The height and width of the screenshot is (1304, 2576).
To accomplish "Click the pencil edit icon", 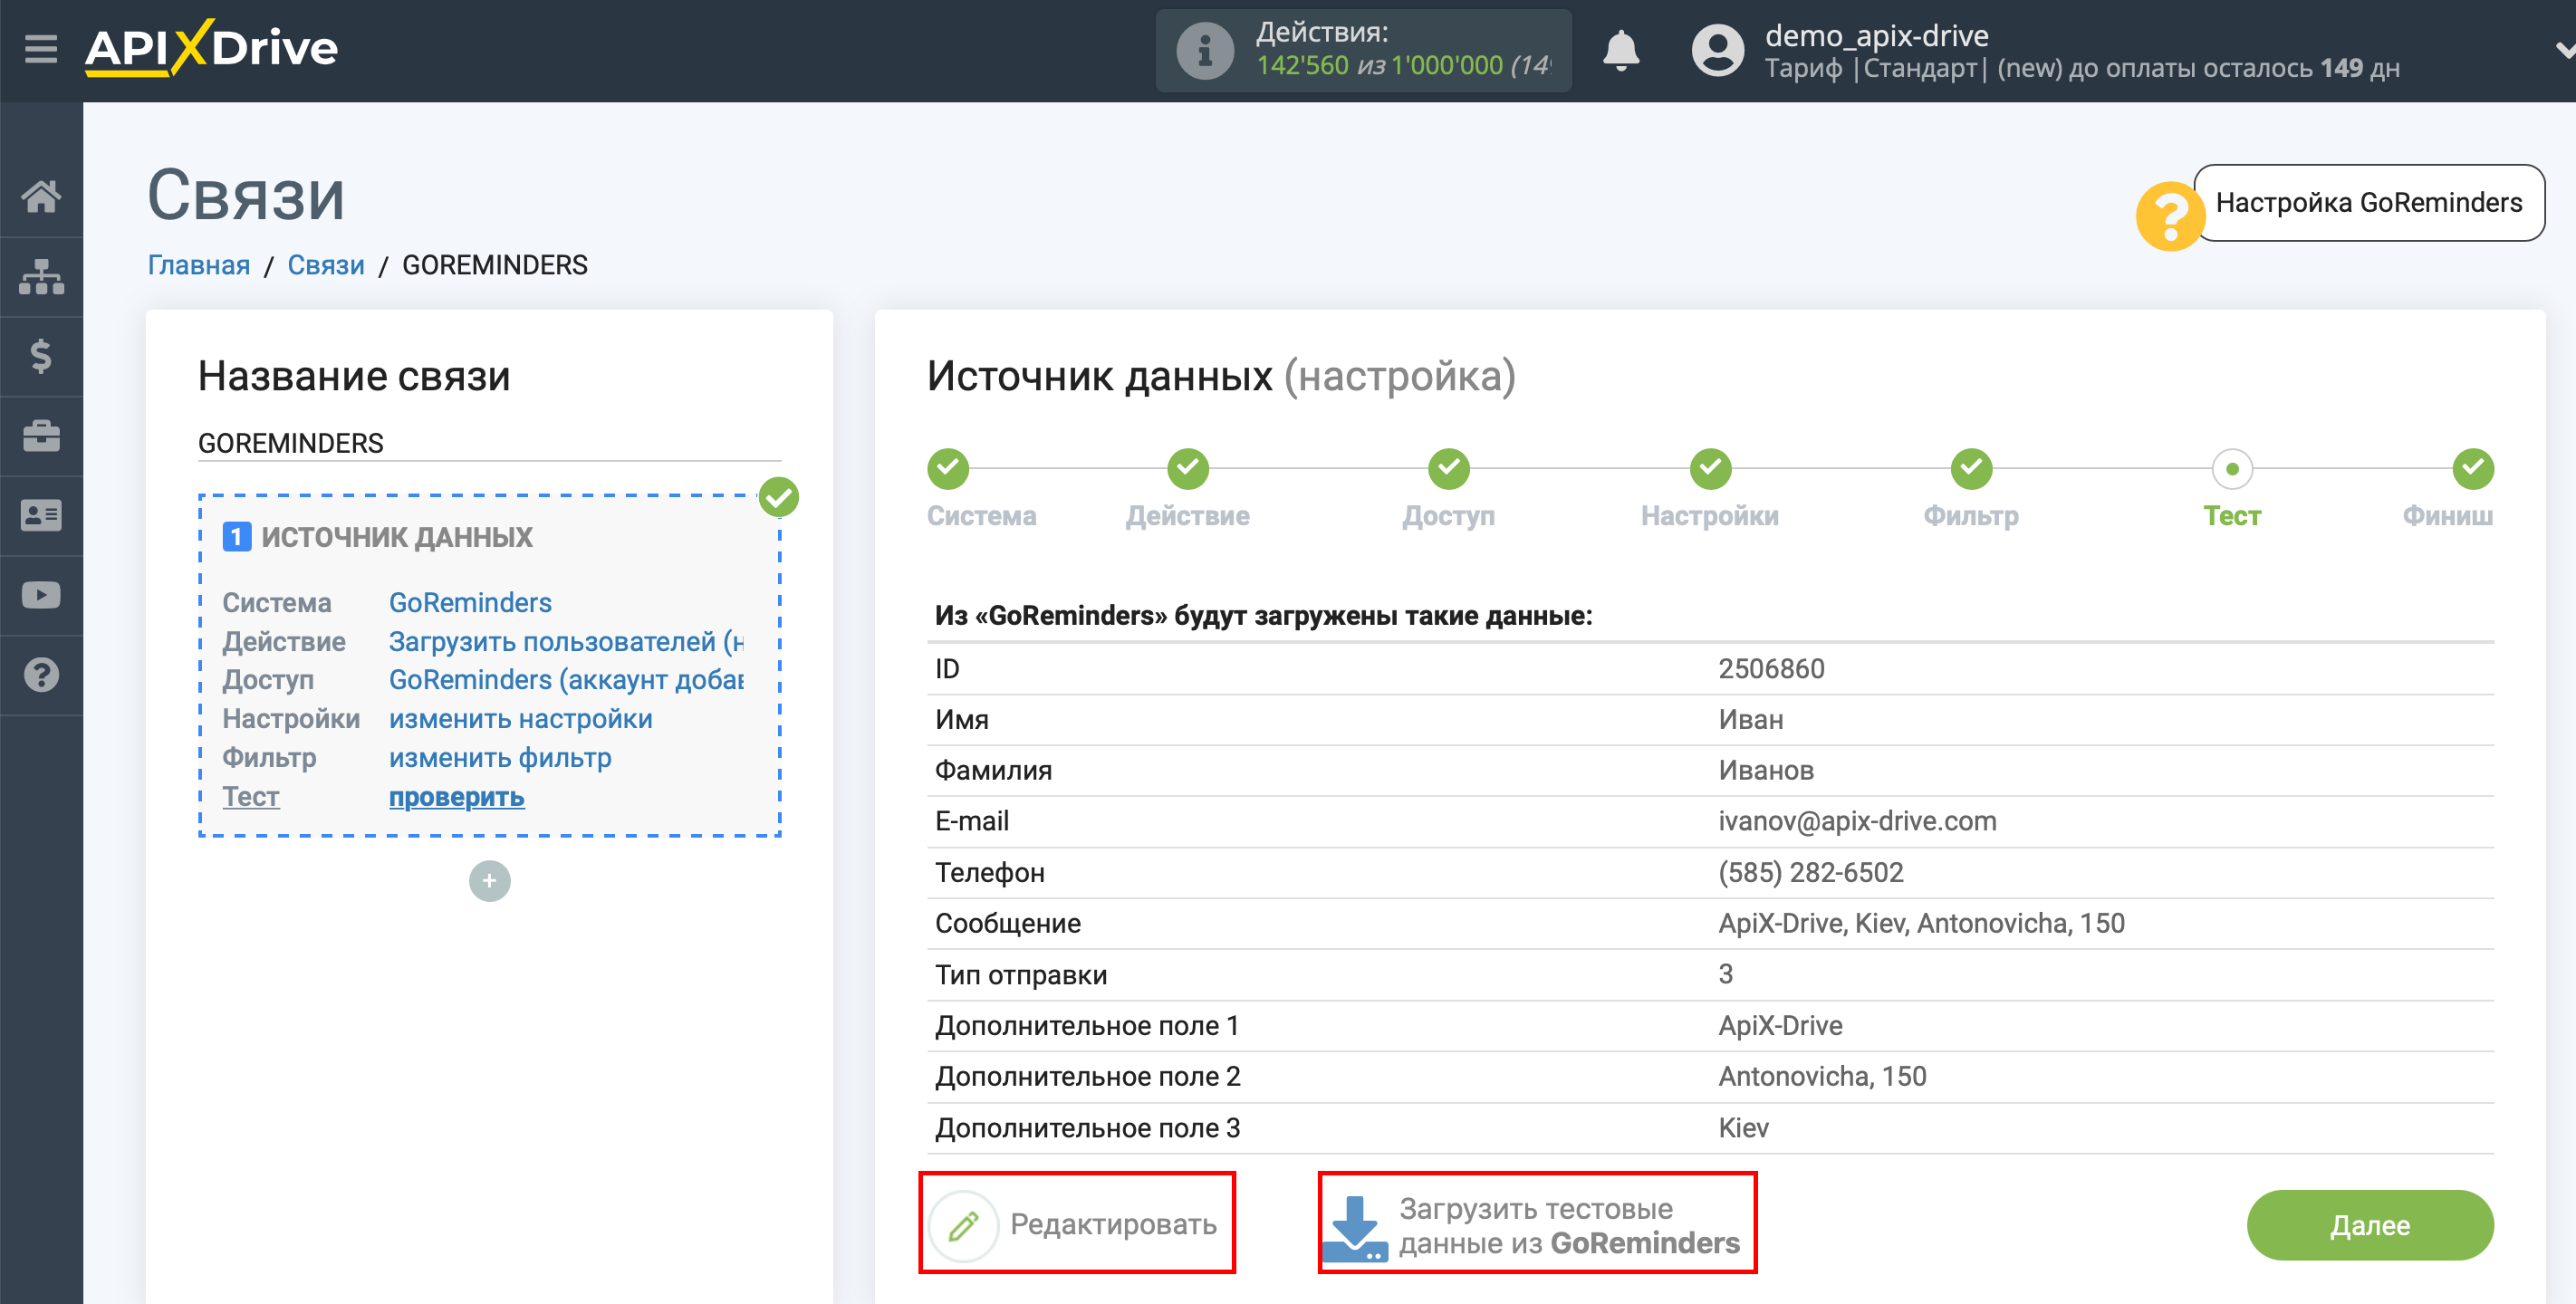I will [x=963, y=1225].
